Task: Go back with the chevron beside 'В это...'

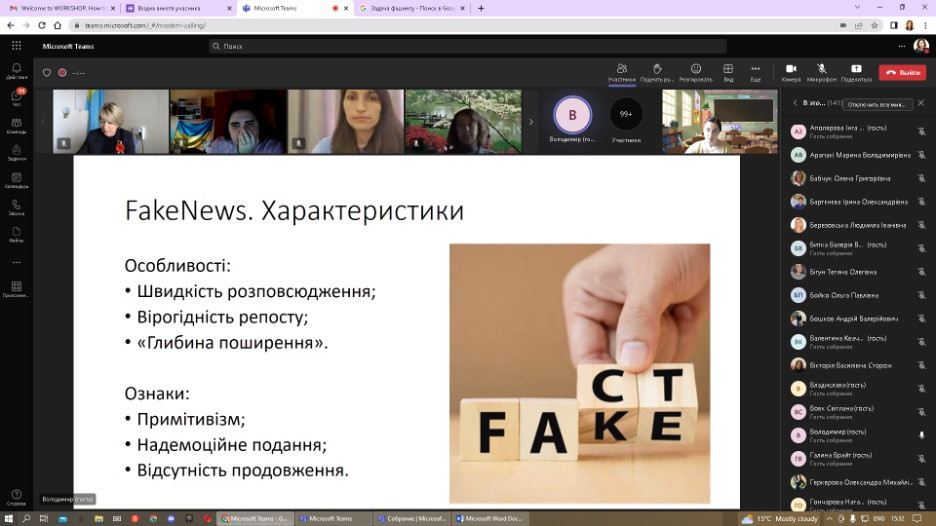Action: (795, 103)
